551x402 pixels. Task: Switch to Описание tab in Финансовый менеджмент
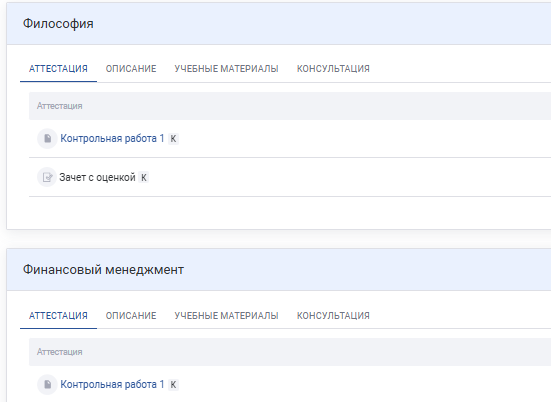point(131,316)
